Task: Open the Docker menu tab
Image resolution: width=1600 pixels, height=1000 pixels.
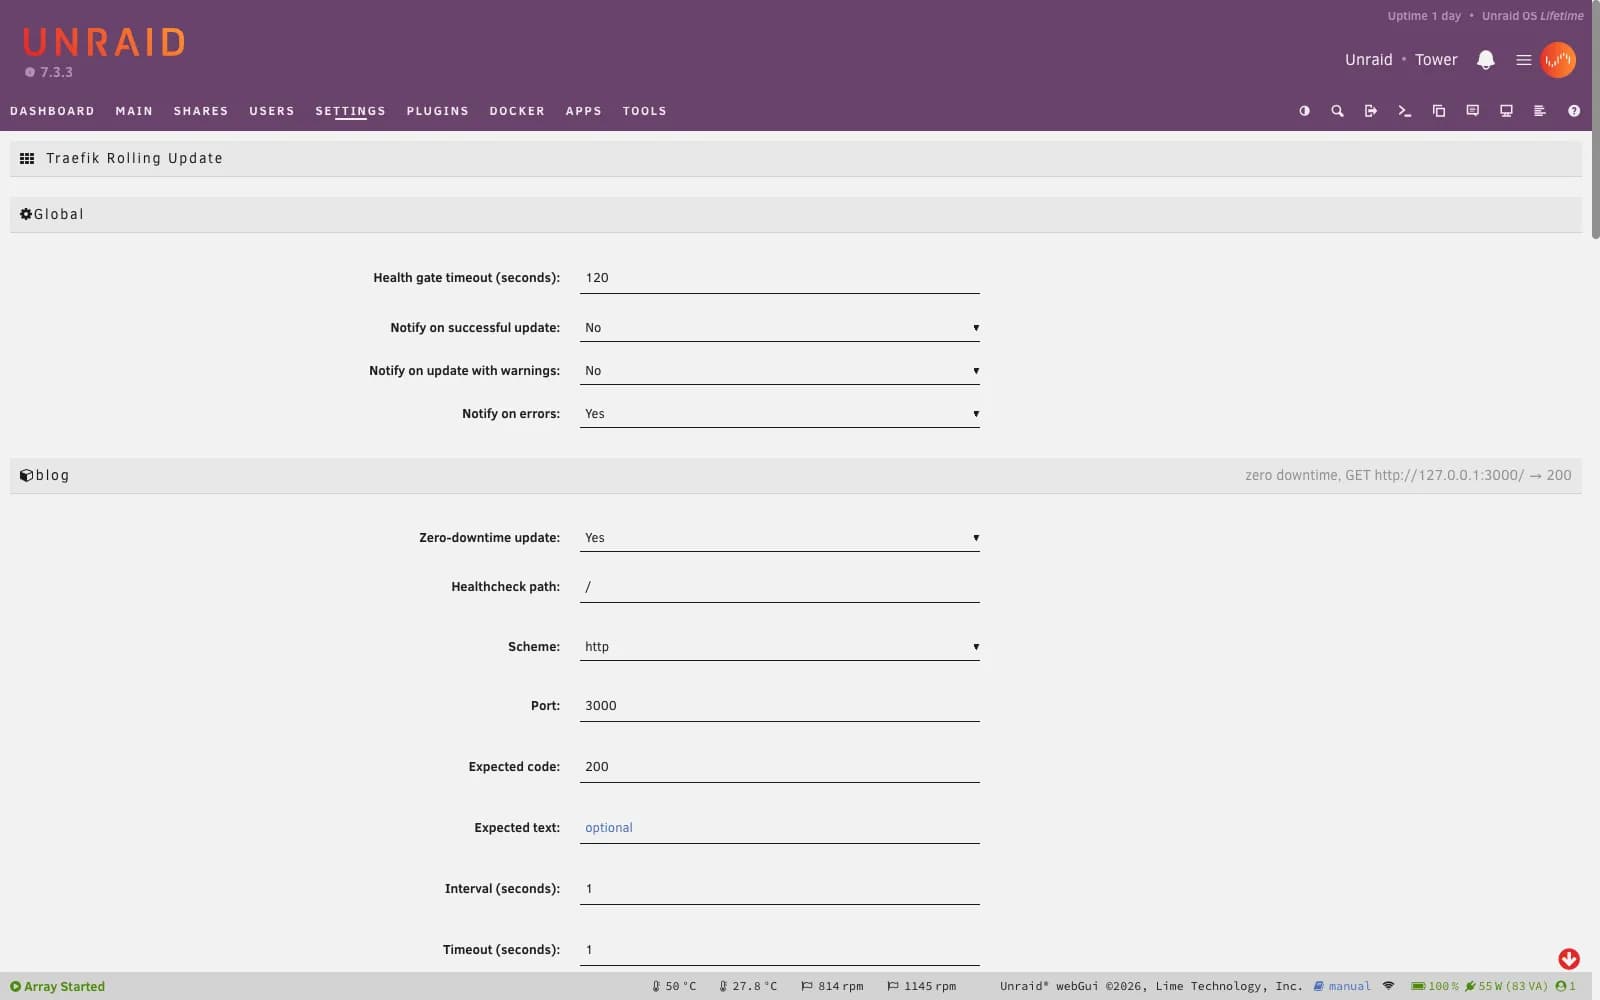Action: tap(517, 111)
